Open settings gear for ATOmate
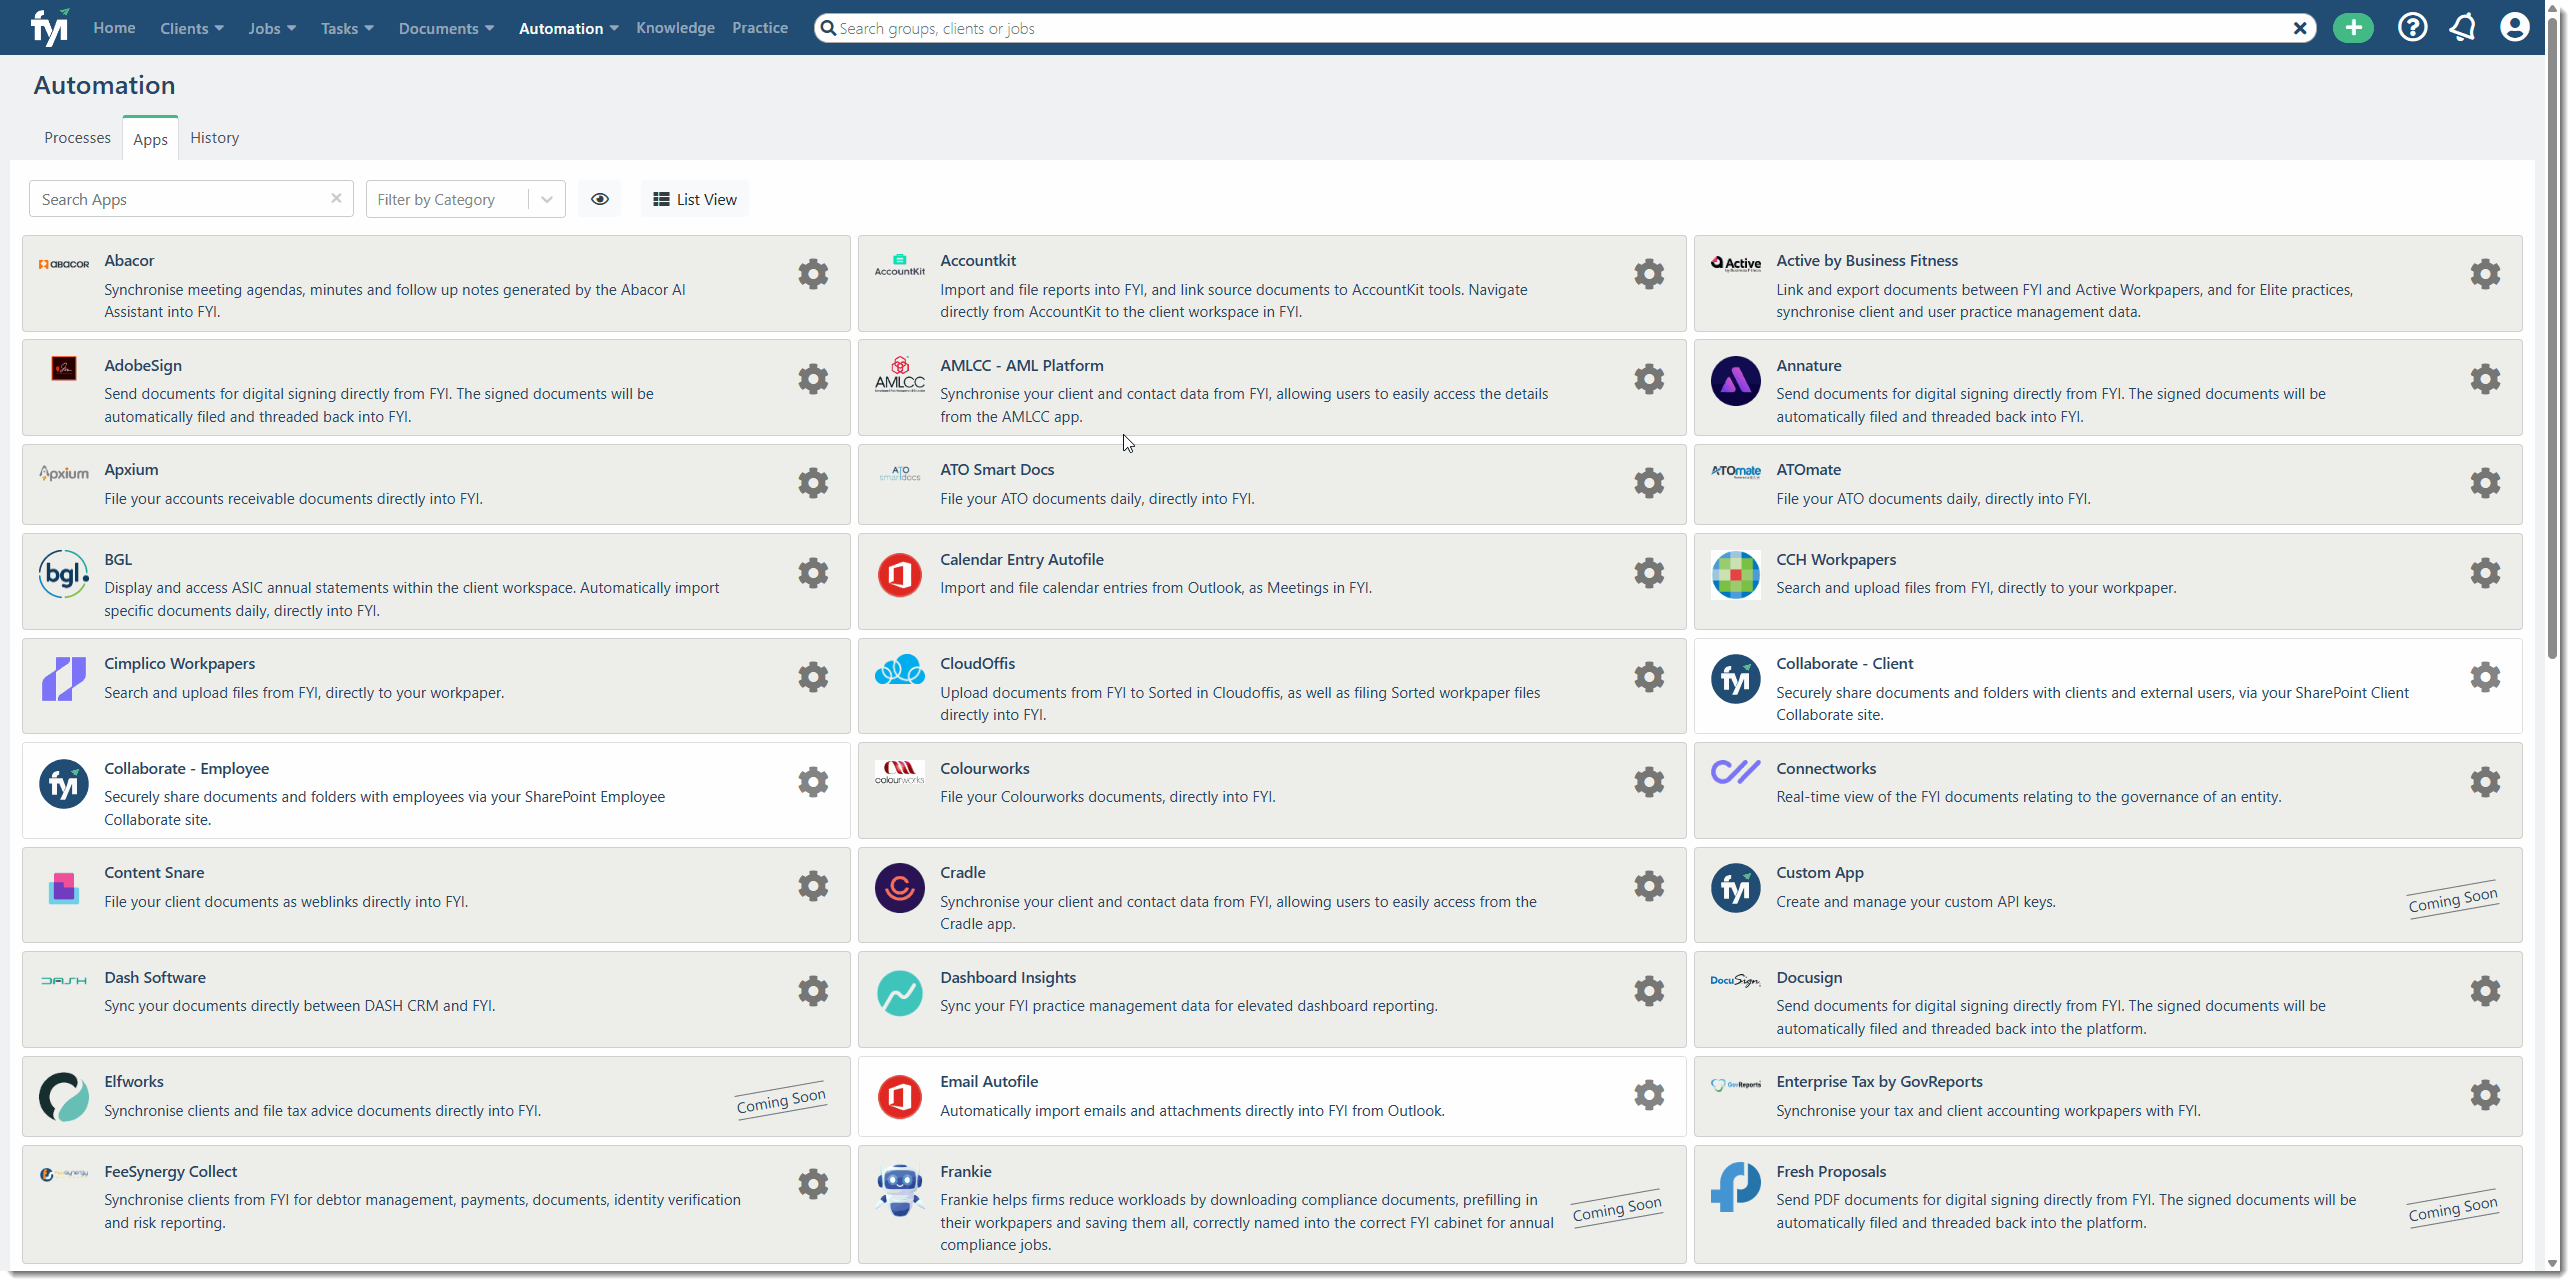 (2485, 483)
